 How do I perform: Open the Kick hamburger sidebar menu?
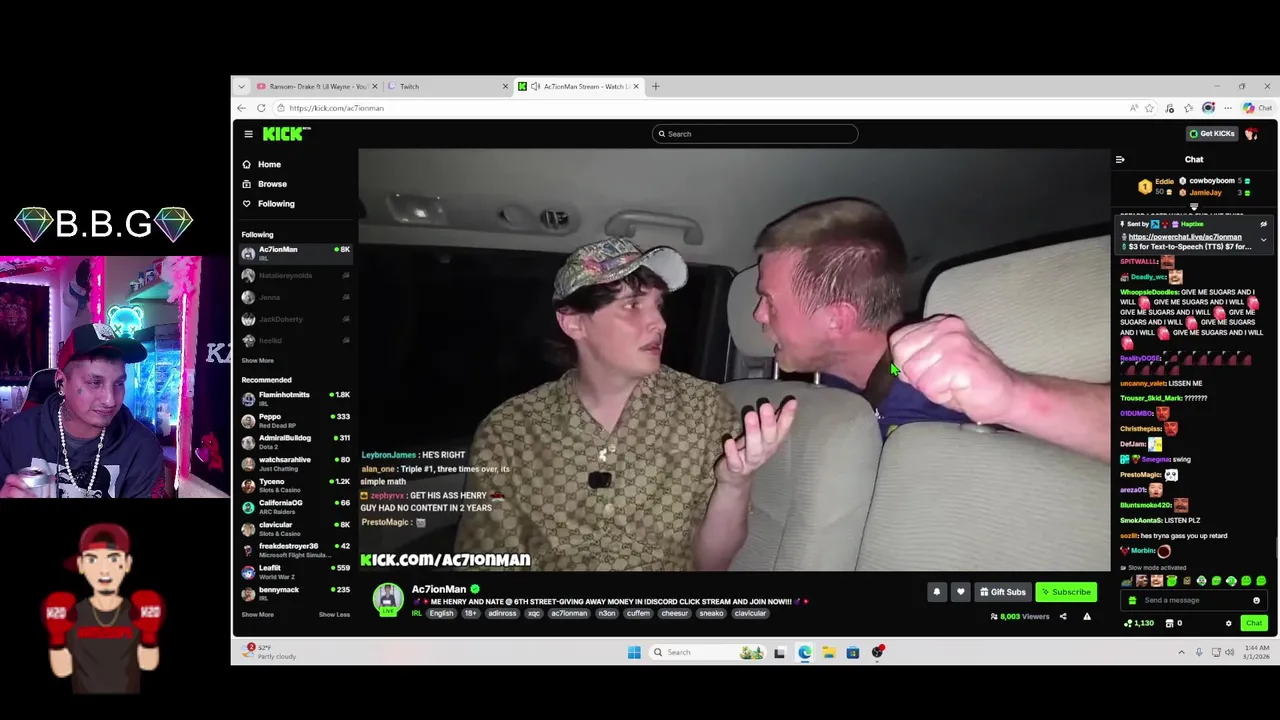(248, 134)
